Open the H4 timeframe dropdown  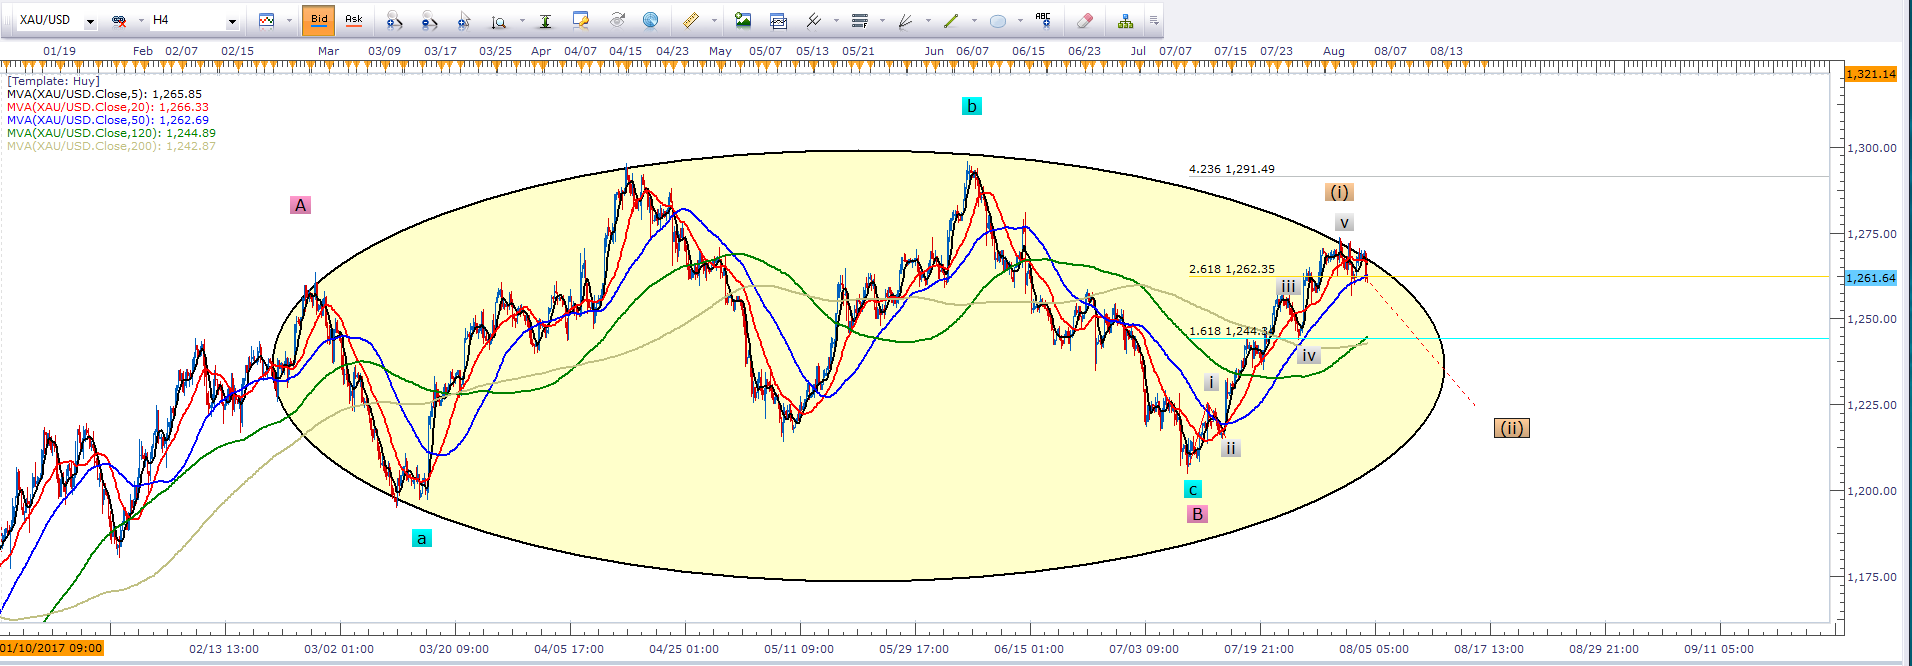pos(232,21)
